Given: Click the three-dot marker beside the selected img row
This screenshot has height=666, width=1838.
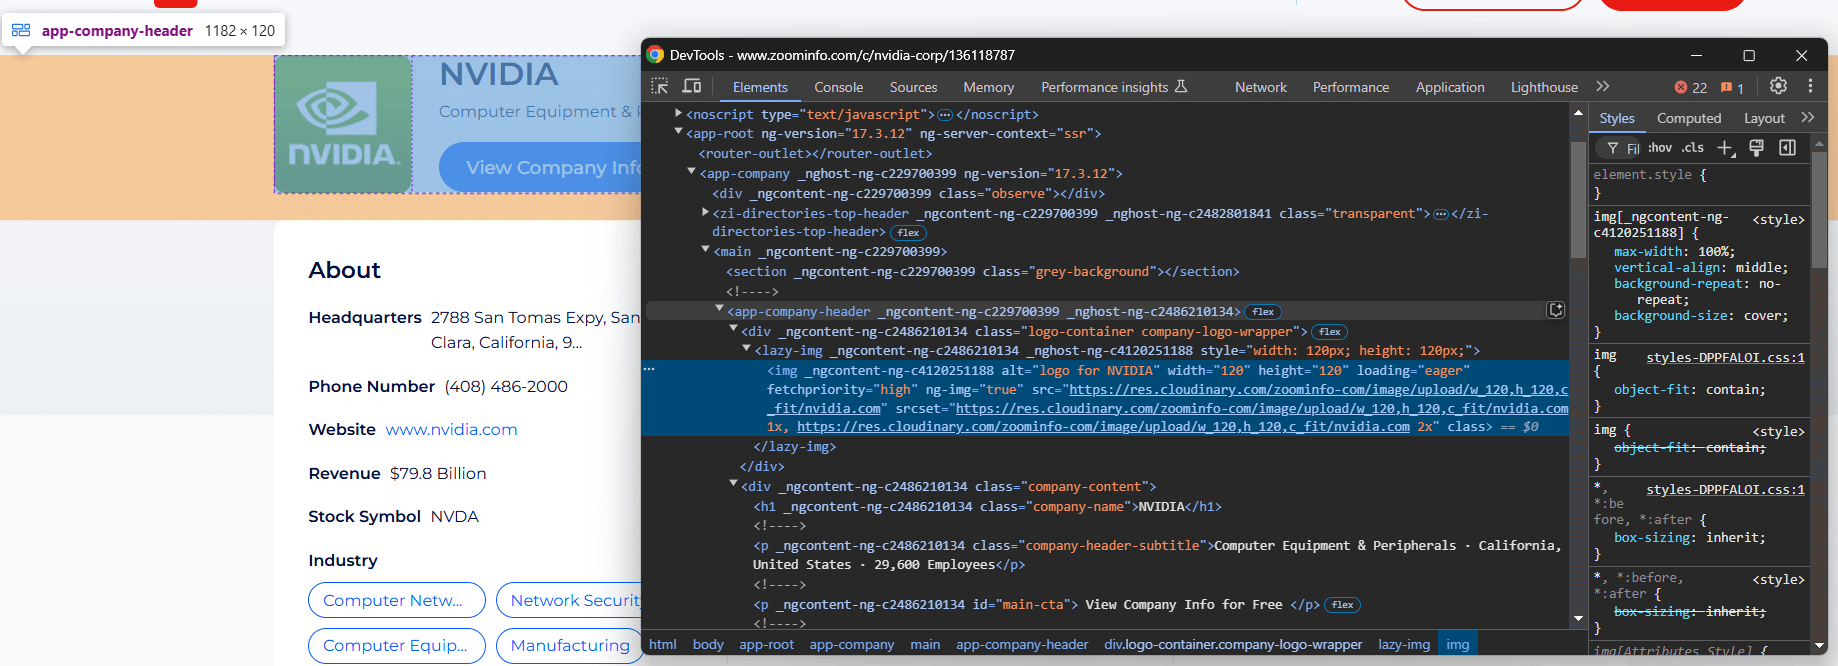Looking at the screenshot, I should point(649,369).
